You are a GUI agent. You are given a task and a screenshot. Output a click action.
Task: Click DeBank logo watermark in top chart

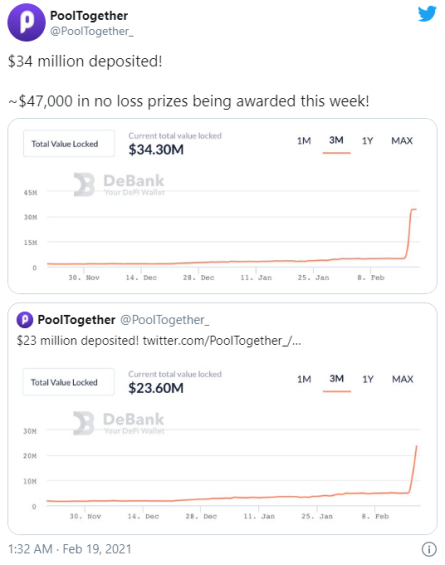119,184
